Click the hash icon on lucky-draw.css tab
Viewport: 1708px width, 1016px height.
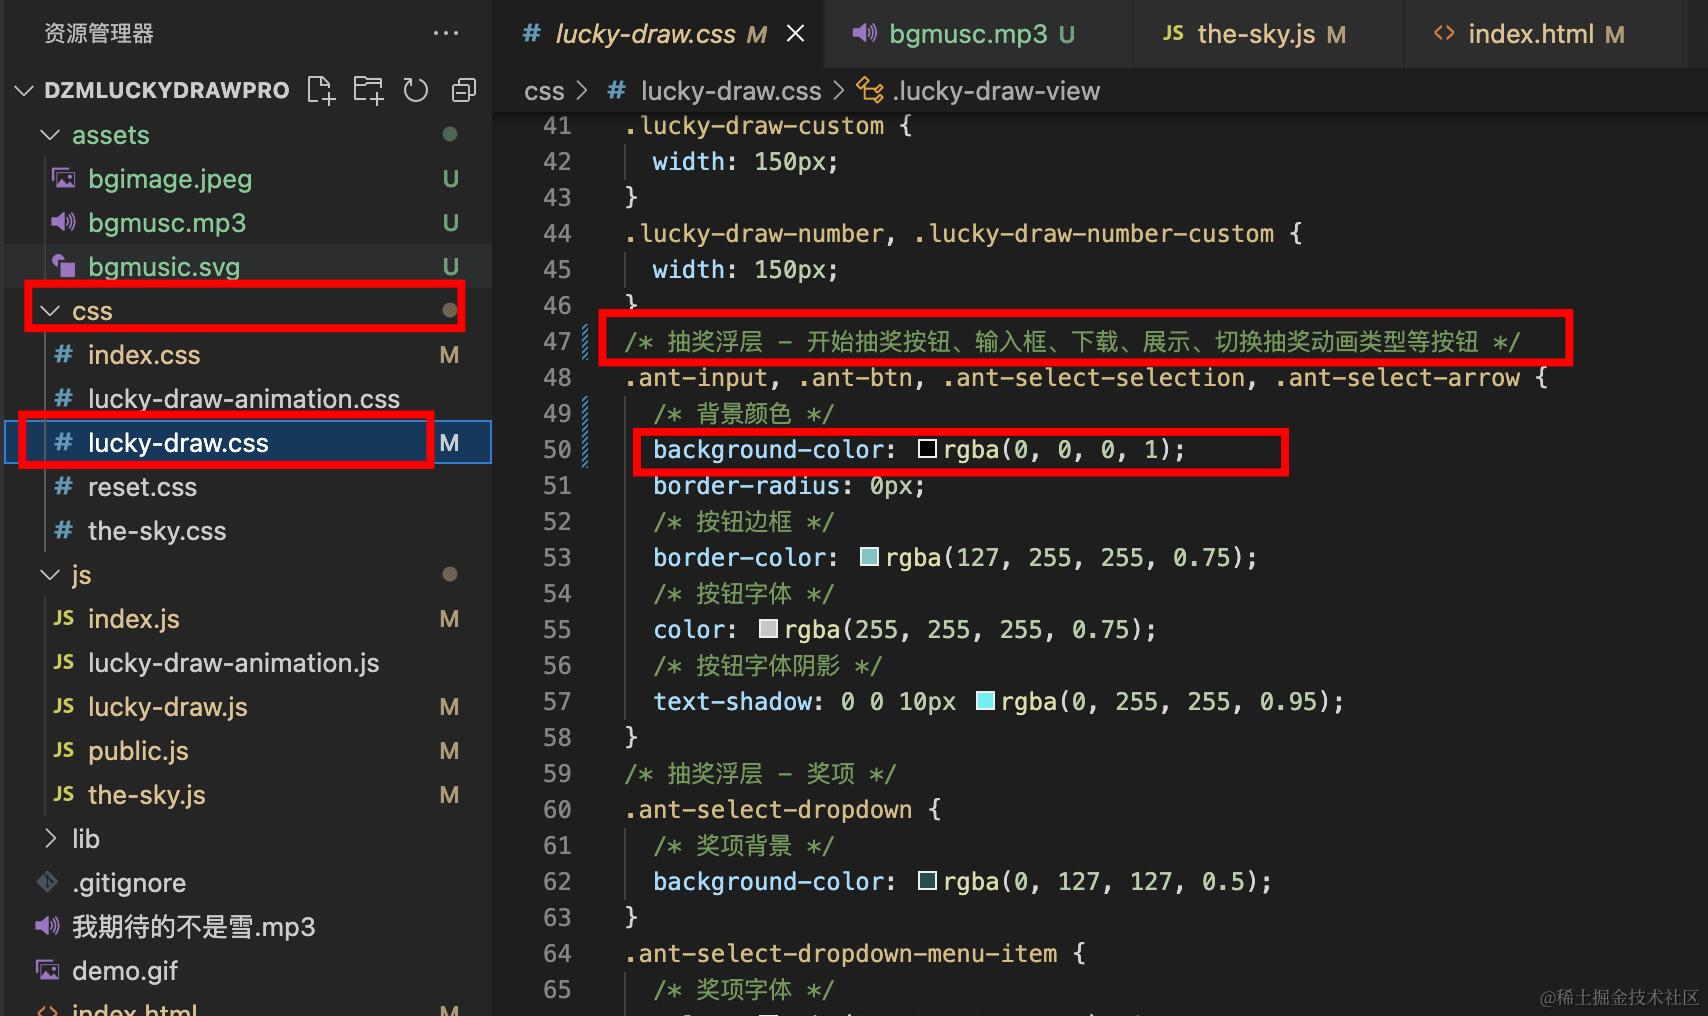click(533, 33)
